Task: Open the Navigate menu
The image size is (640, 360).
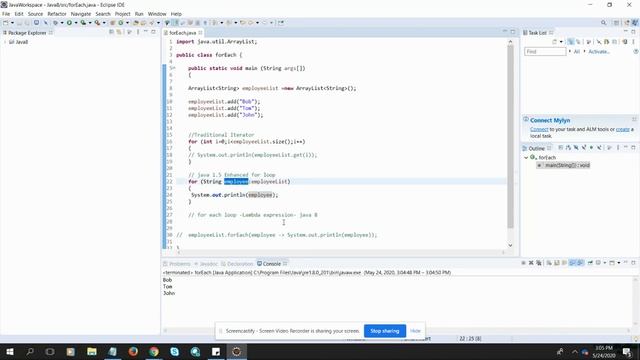Action: (81, 14)
